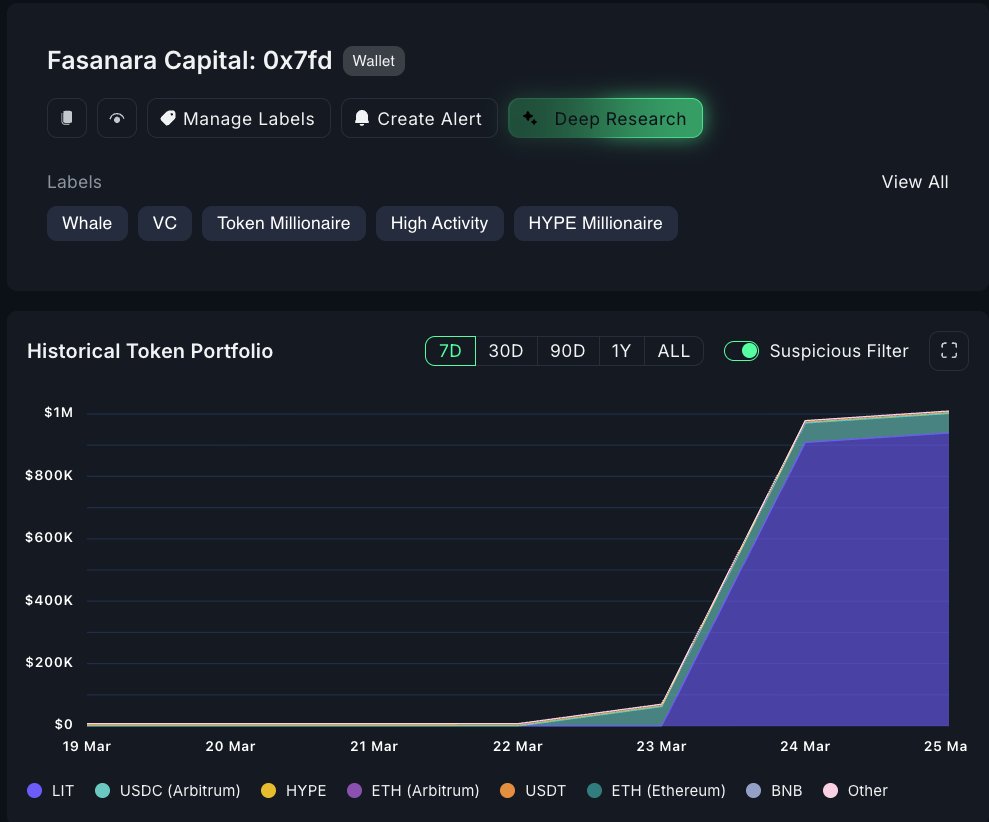
Task: Toggle USDC (Arbitrum) legend entry
Action: tap(169, 790)
